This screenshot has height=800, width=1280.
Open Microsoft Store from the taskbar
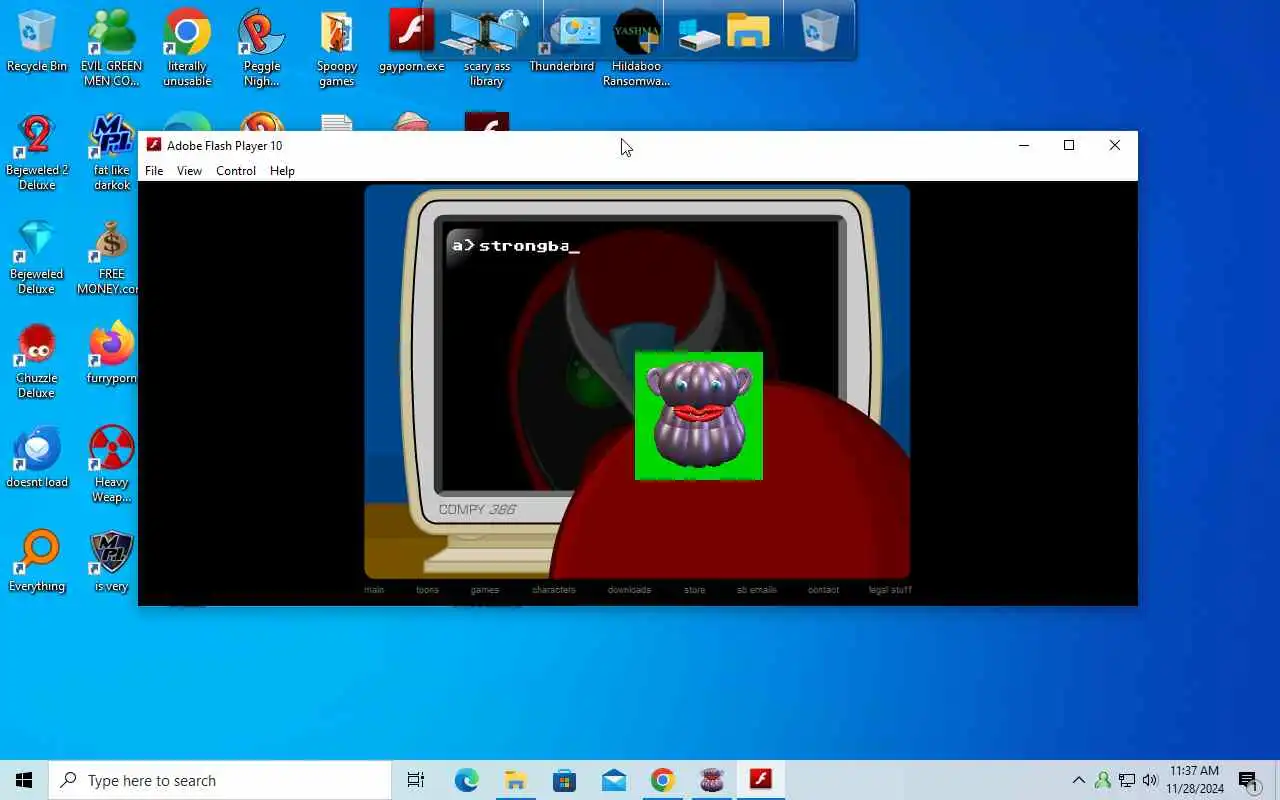pyautogui.click(x=564, y=780)
